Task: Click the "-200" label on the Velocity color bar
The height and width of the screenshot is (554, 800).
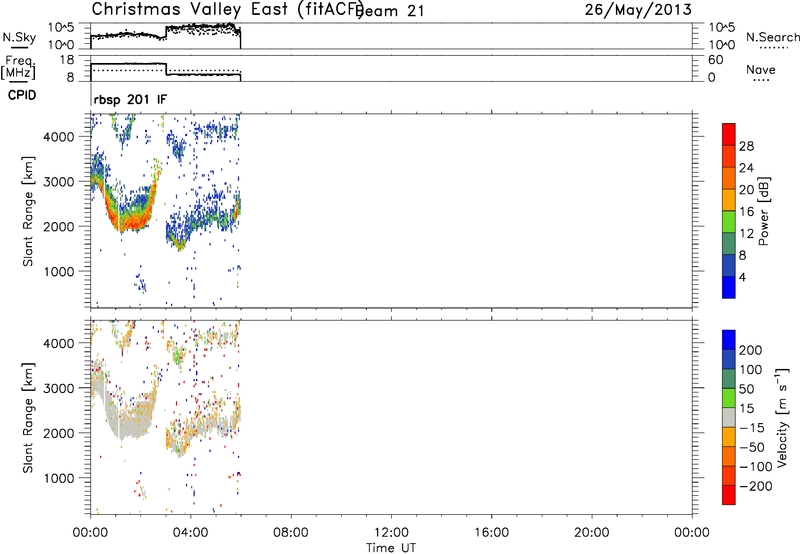Action: click(x=756, y=486)
